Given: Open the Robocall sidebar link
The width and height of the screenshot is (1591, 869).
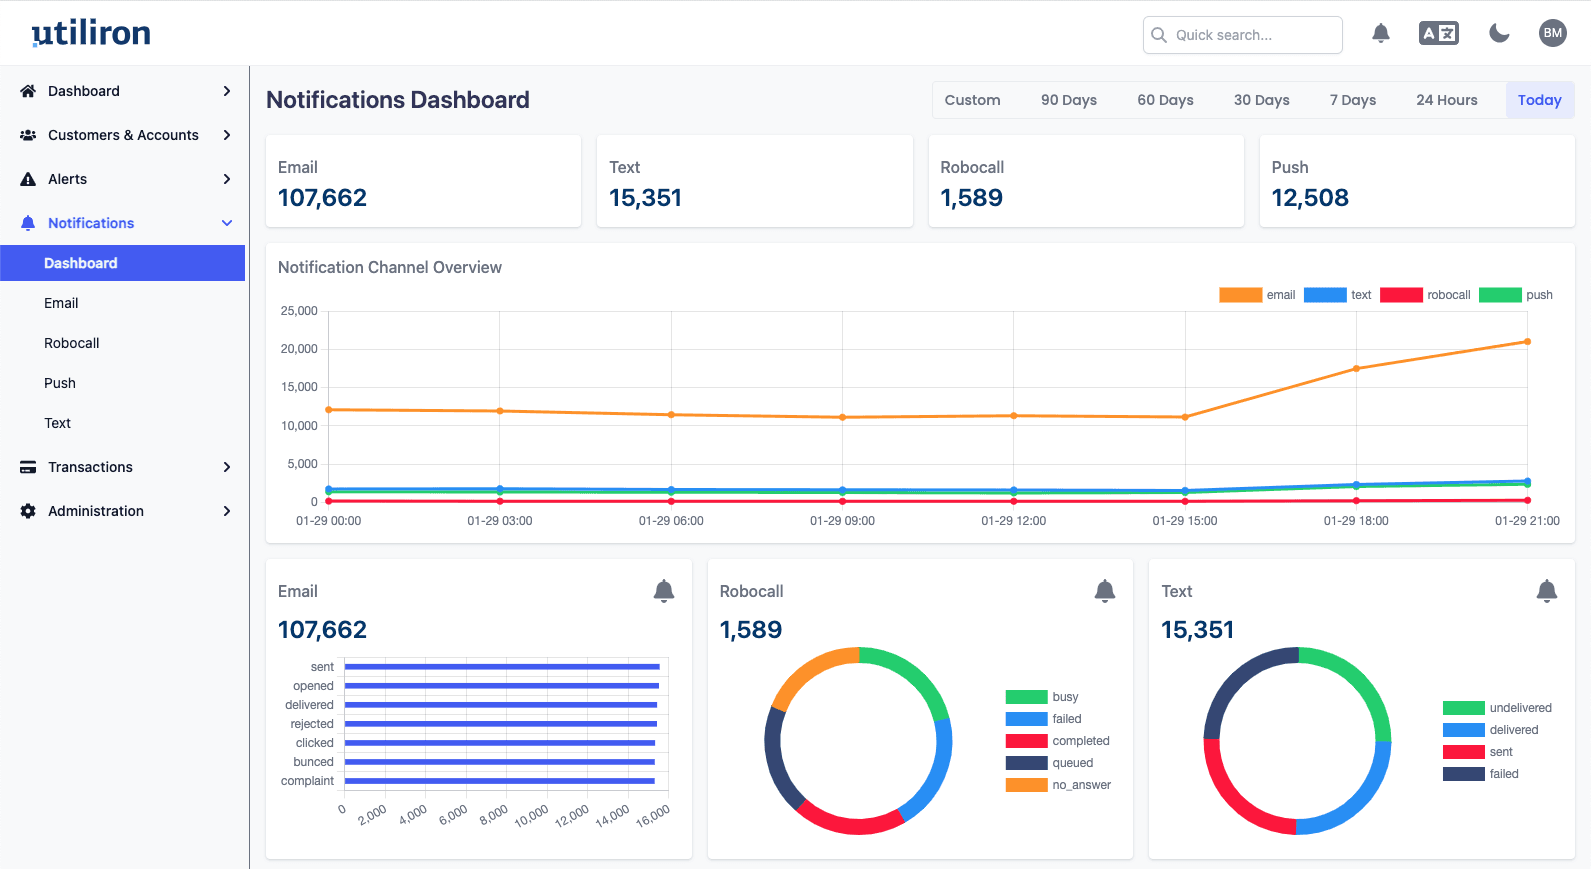Looking at the screenshot, I should point(72,343).
